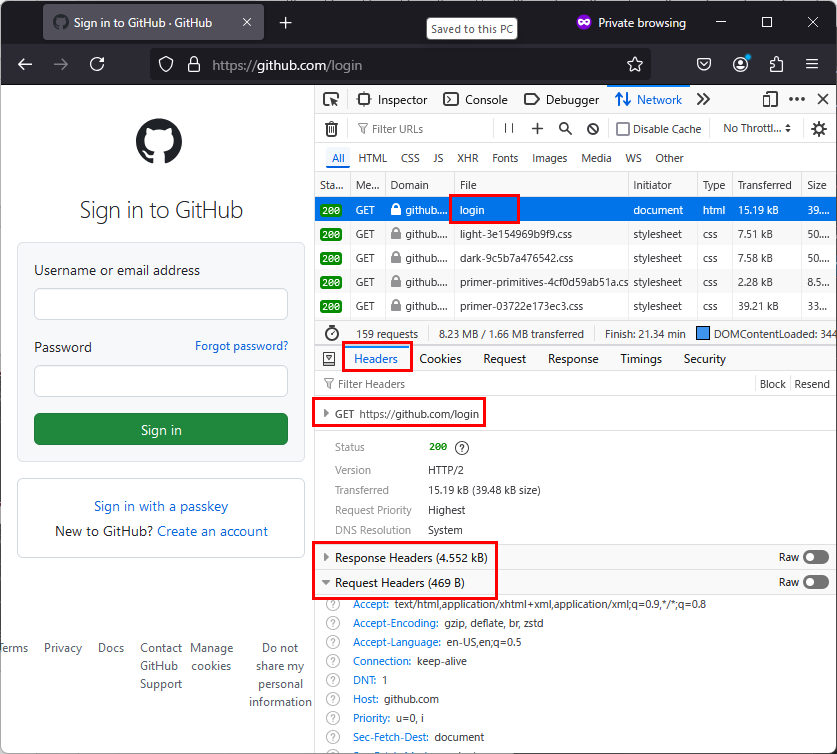This screenshot has height=754, width=837.
Task: Add a new request with the plus icon
Action: click(537, 129)
